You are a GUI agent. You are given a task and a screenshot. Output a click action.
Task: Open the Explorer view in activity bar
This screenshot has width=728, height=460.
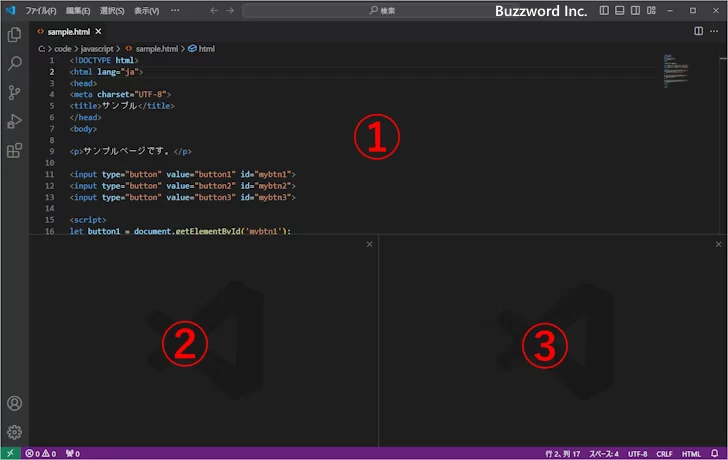point(14,34)
